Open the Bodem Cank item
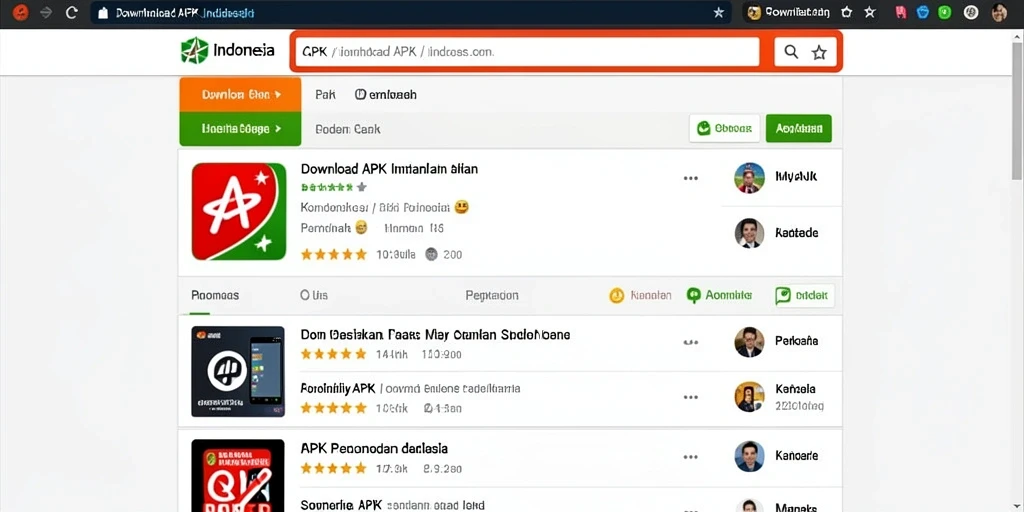Viewport: 1024px width, 512px height. (x=347, y=129)
